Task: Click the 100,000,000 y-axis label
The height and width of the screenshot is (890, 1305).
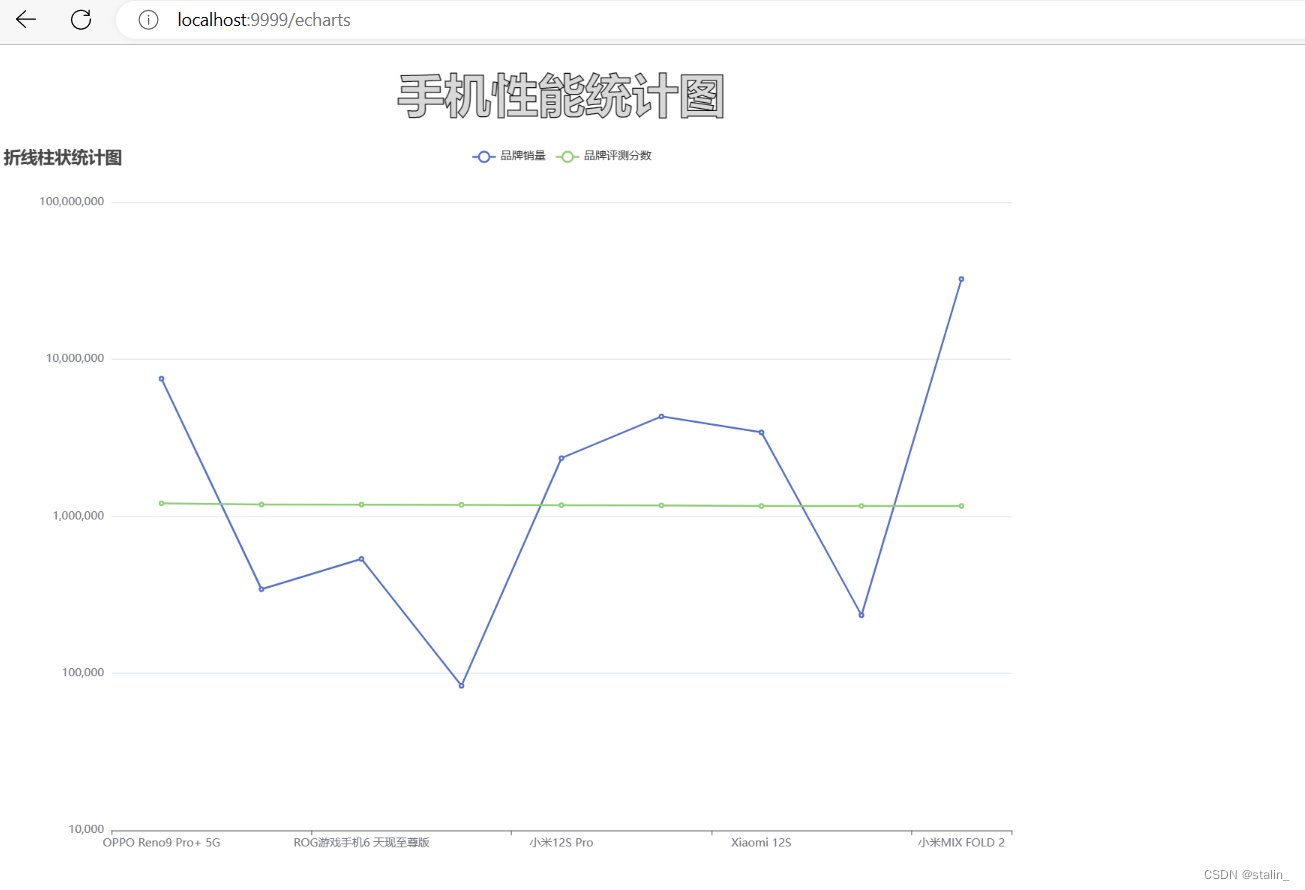Action: [72, 202]
